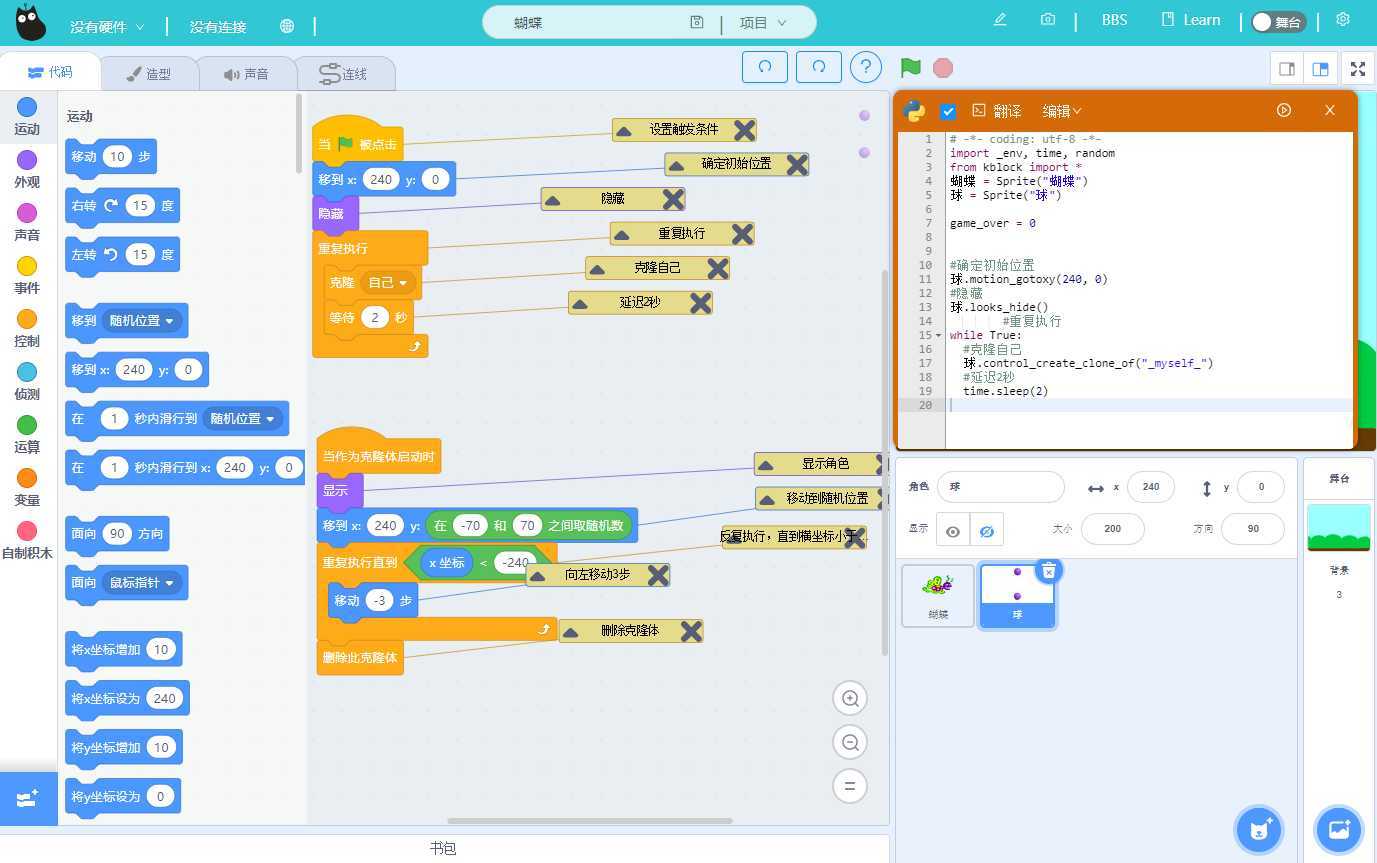The height and width of the screenshot is (863, 1377).
Task: Delete the 删除克隆体 comment
Action: pyautogui.click(x=691, y=631)
